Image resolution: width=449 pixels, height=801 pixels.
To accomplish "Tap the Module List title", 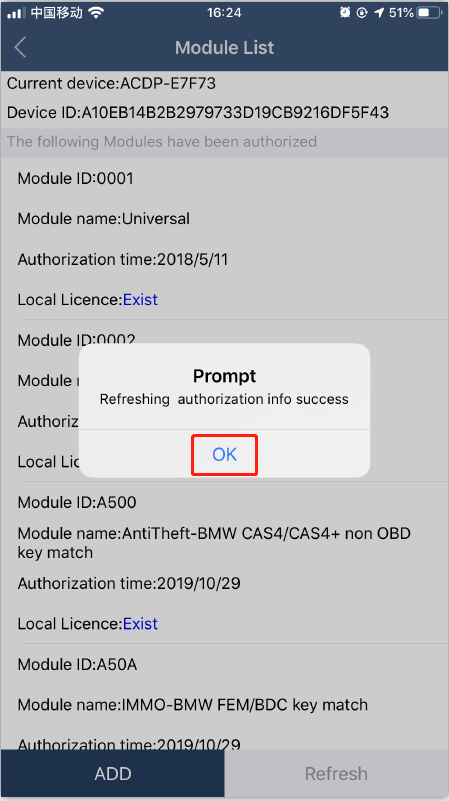I will [224, 48].
